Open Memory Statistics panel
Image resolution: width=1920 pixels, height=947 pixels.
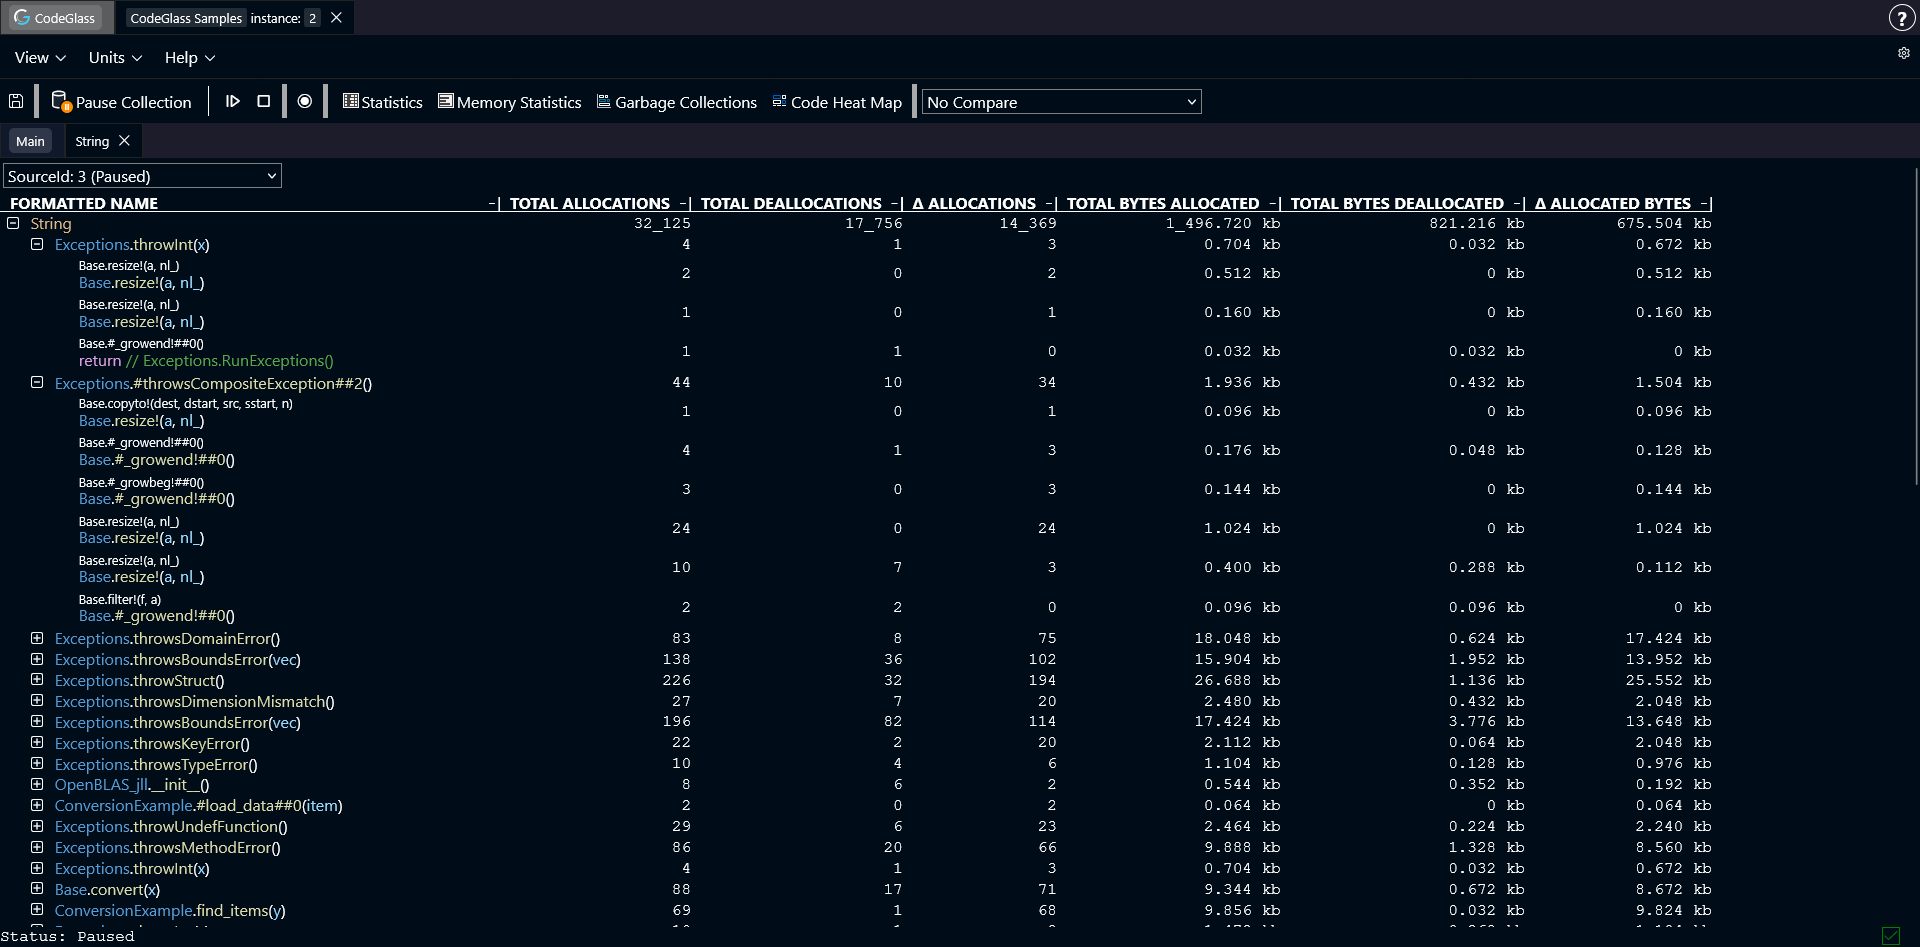[510, 101]
